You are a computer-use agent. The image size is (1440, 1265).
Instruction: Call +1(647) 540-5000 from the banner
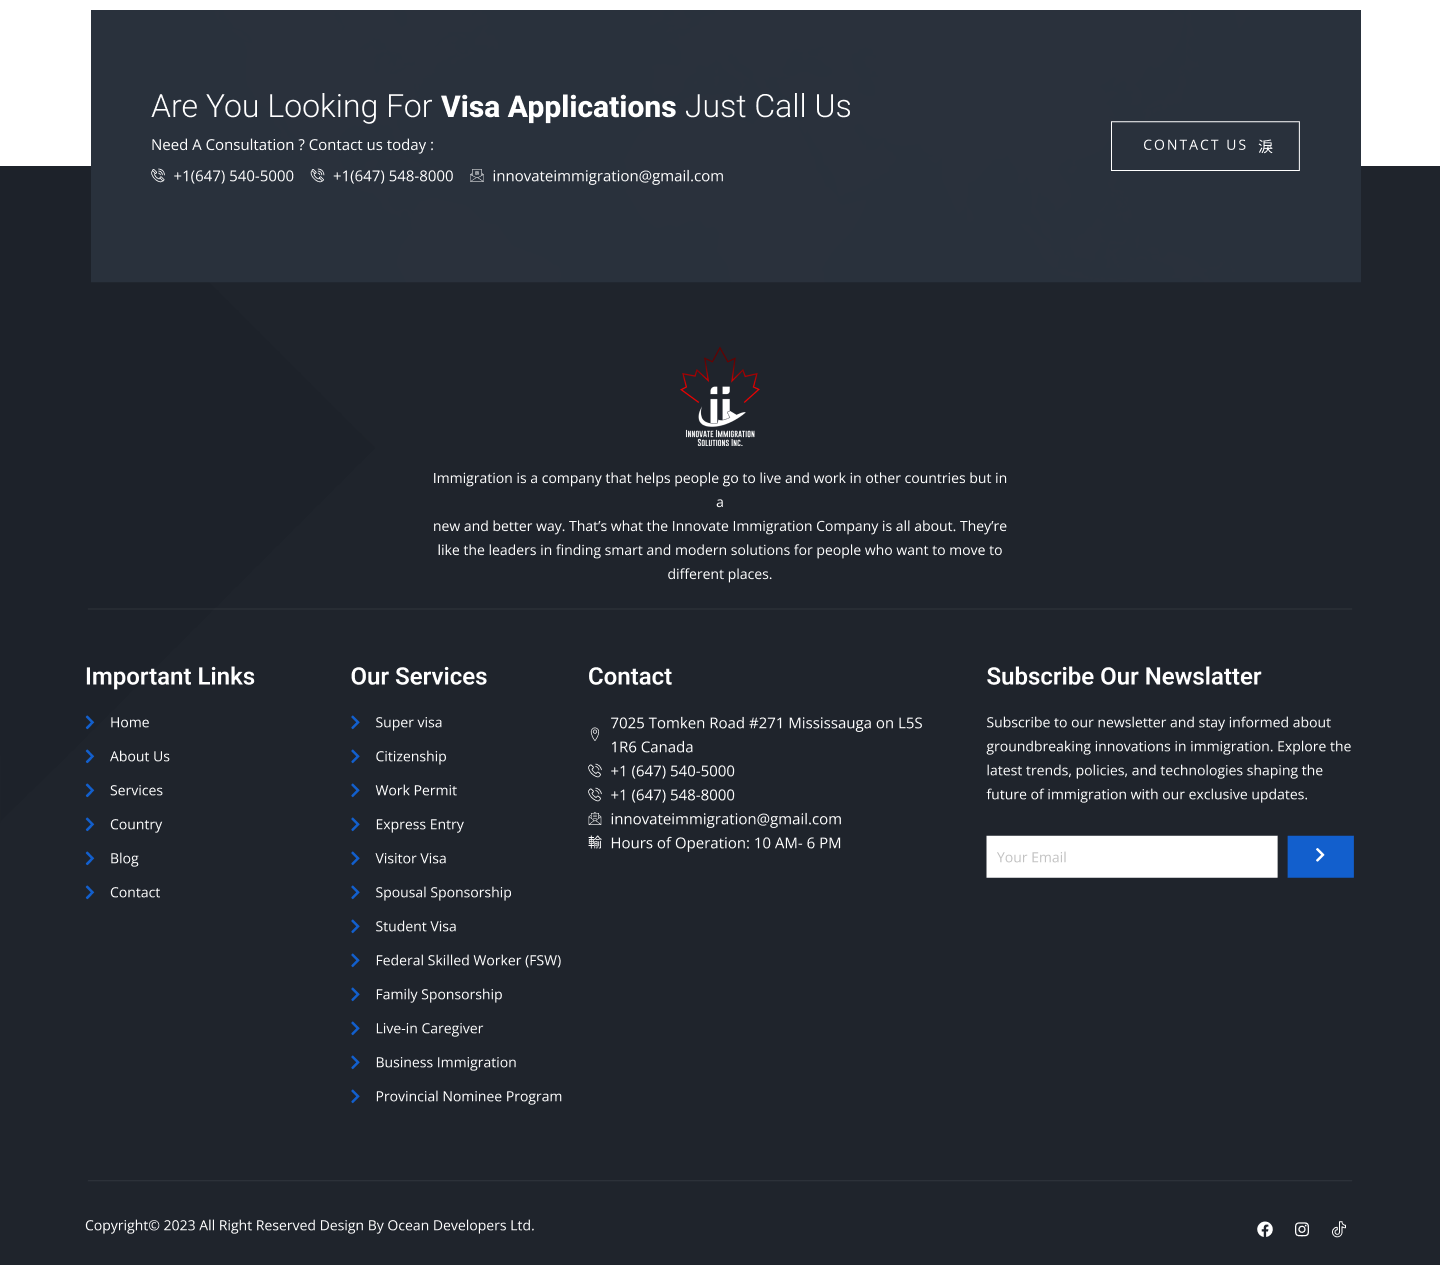pos(234,176)
